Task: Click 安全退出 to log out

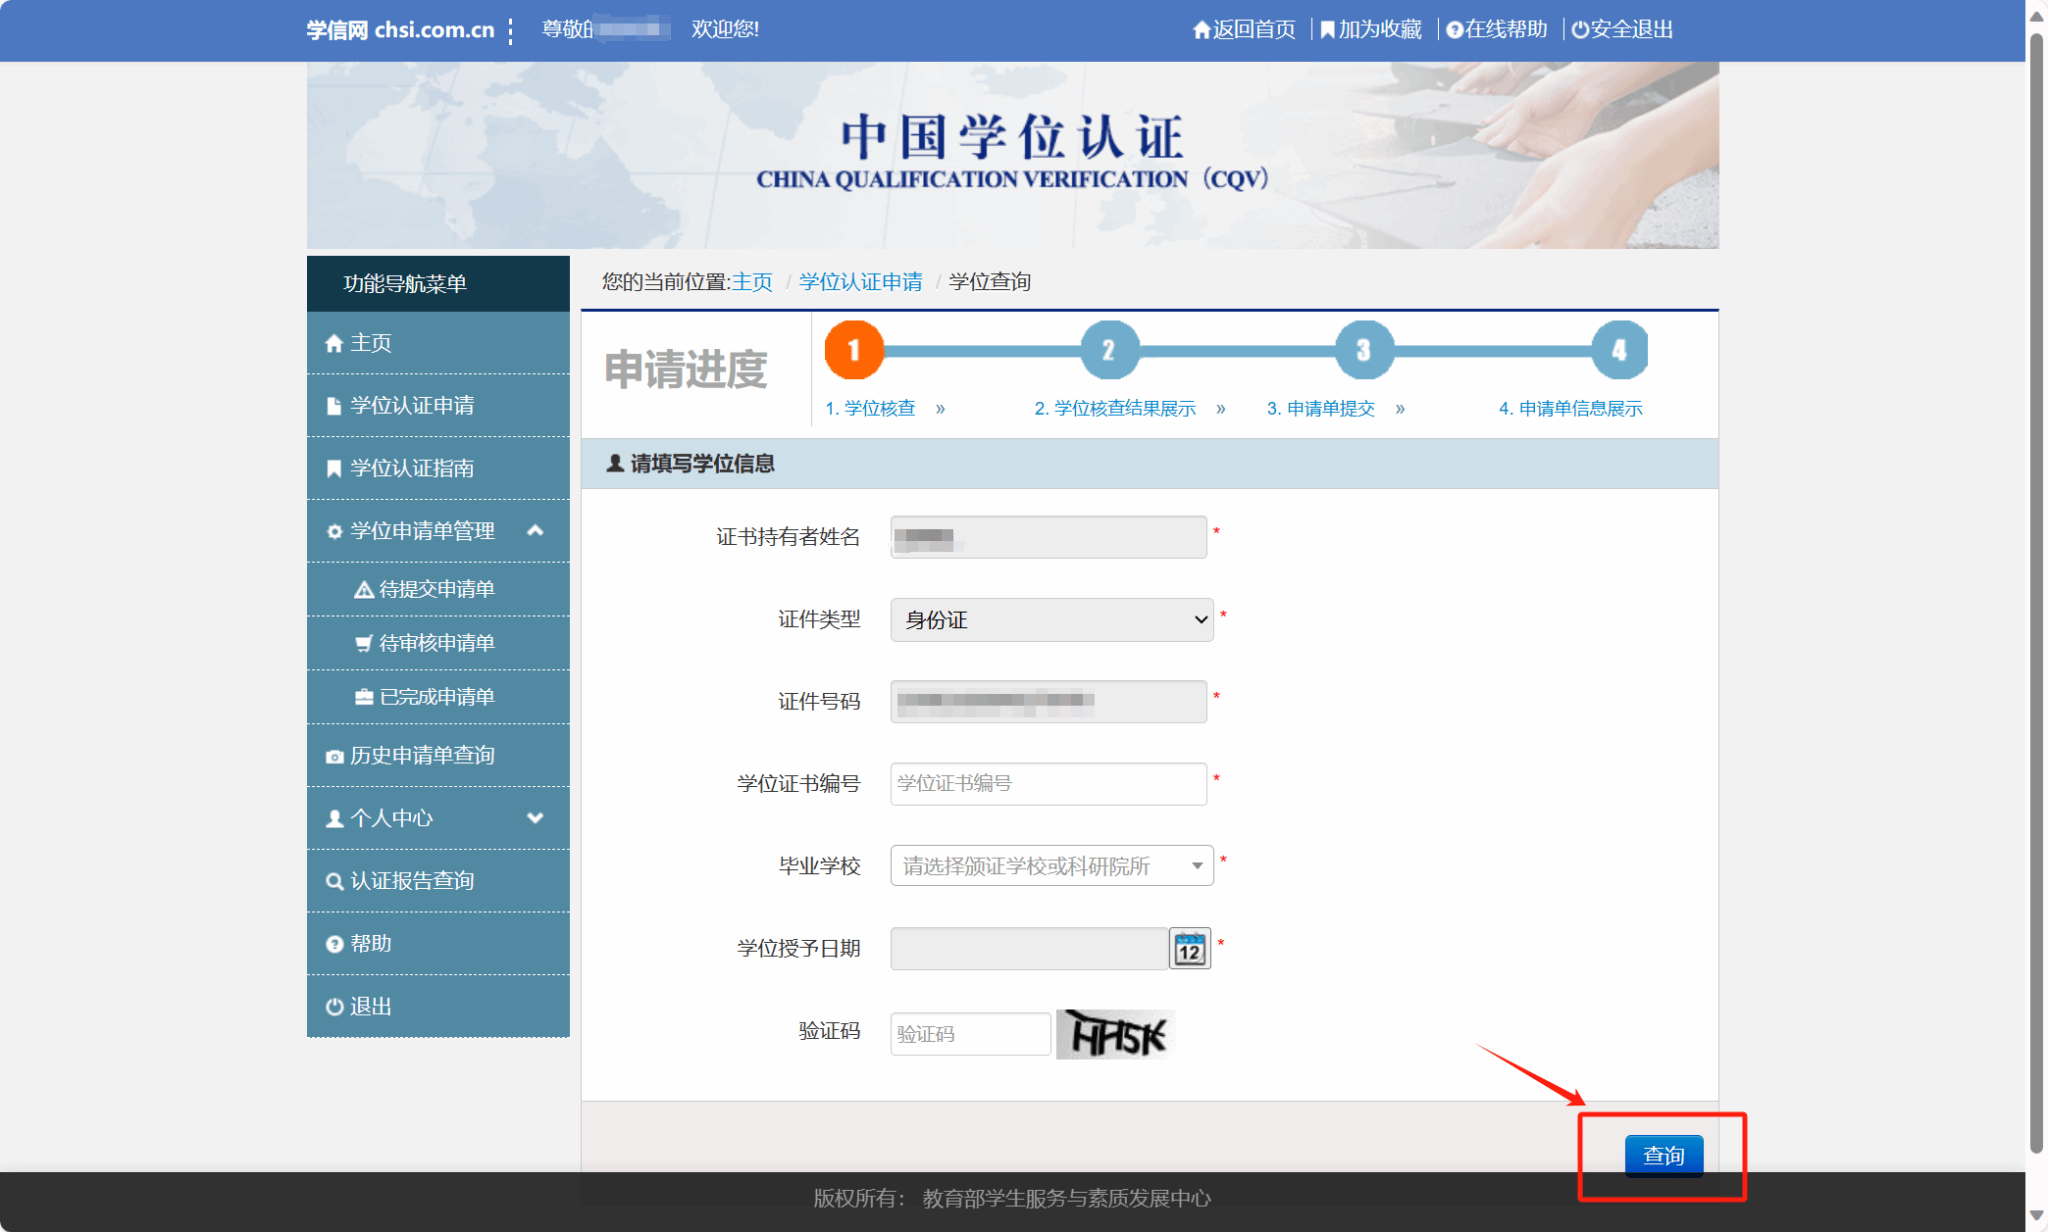Action: coord(1622,30)
